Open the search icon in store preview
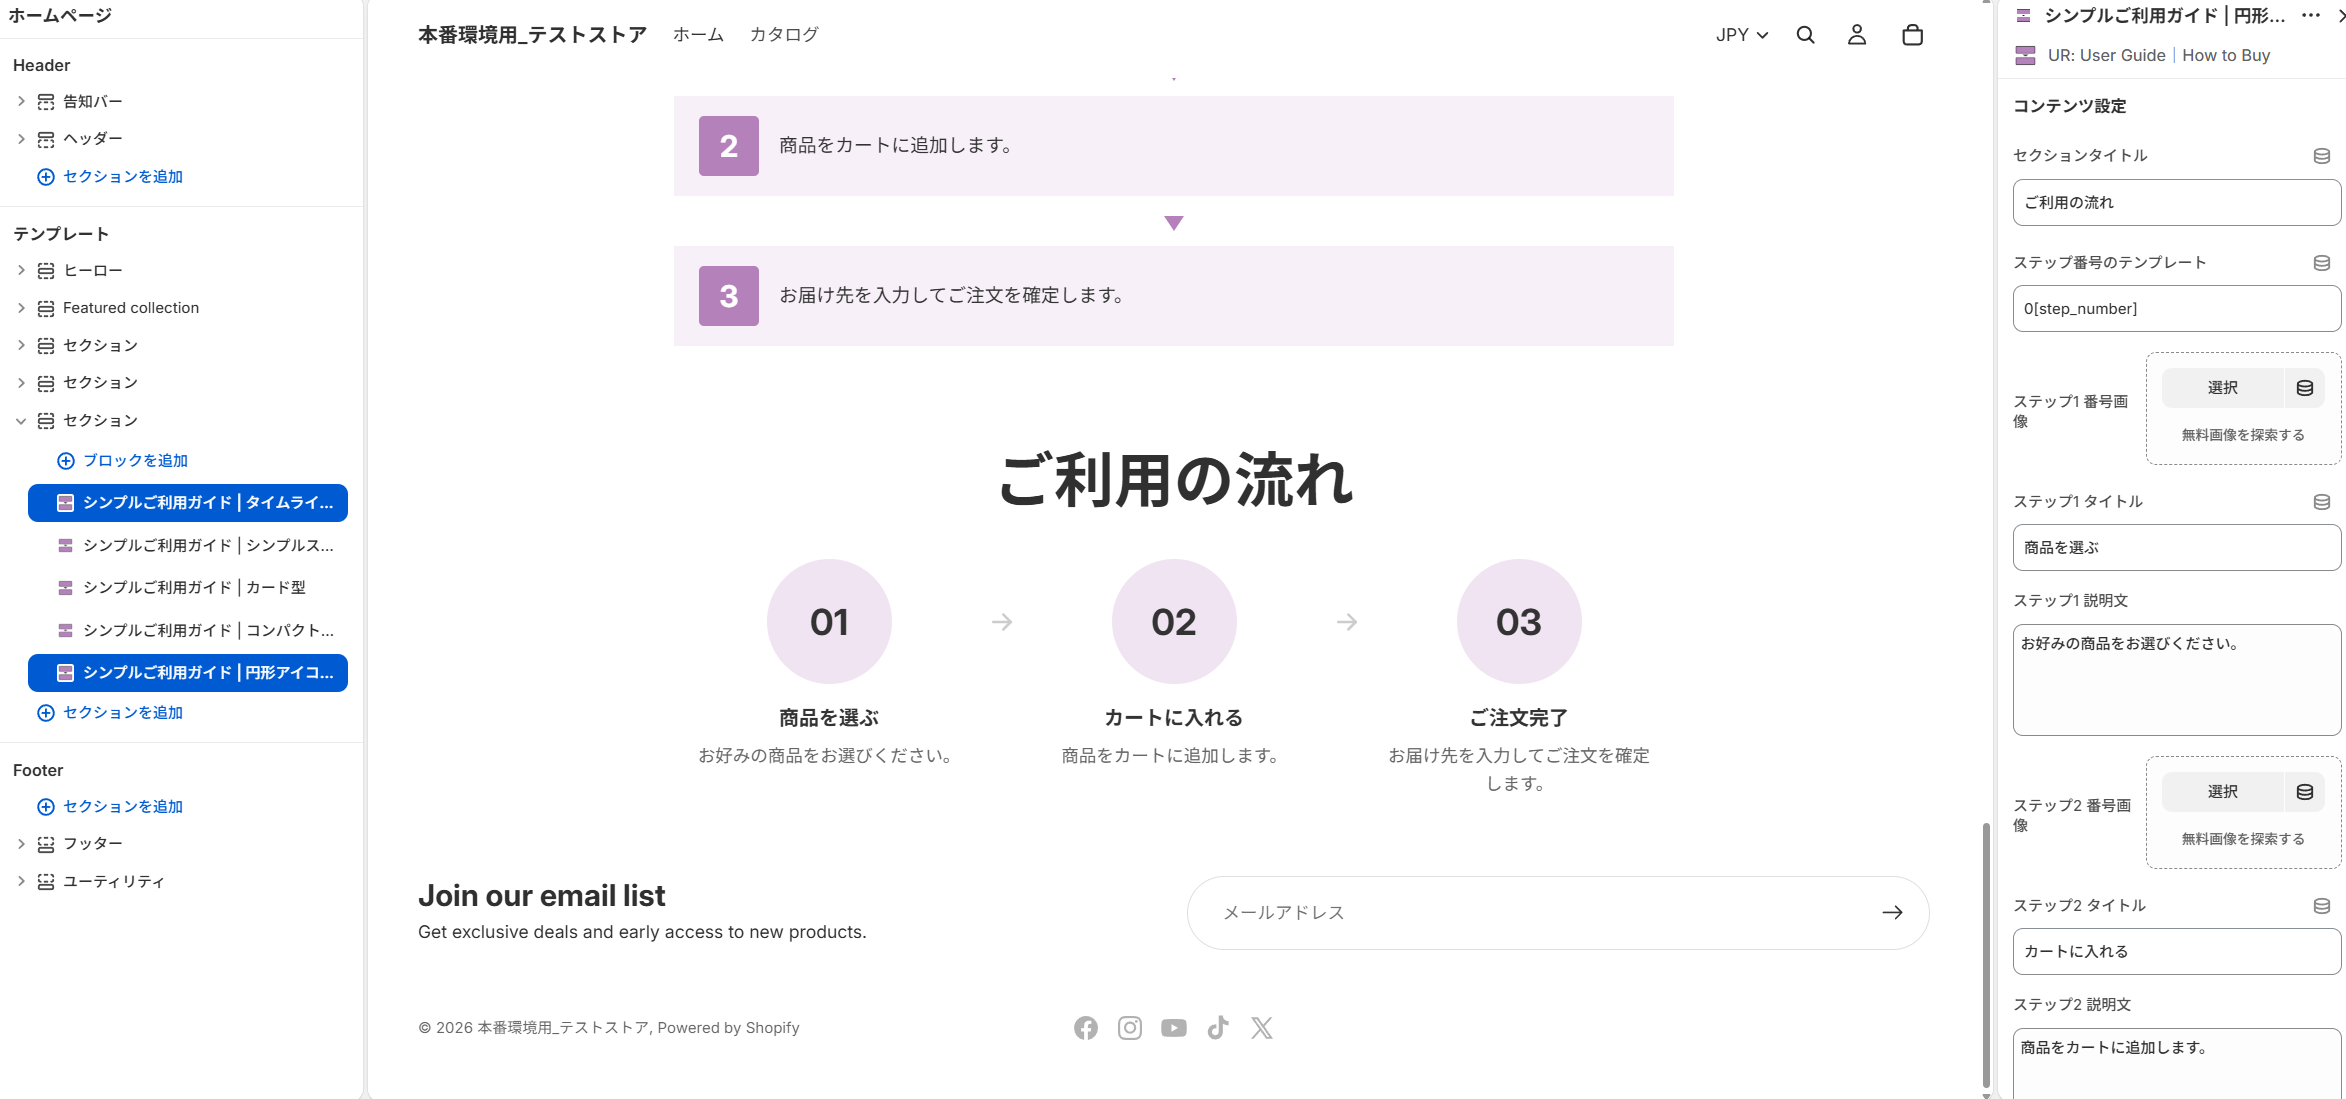Image resolution: width=2346 pixels, height=1099 pixels. pyautogui.click(x=1805, y=34)
